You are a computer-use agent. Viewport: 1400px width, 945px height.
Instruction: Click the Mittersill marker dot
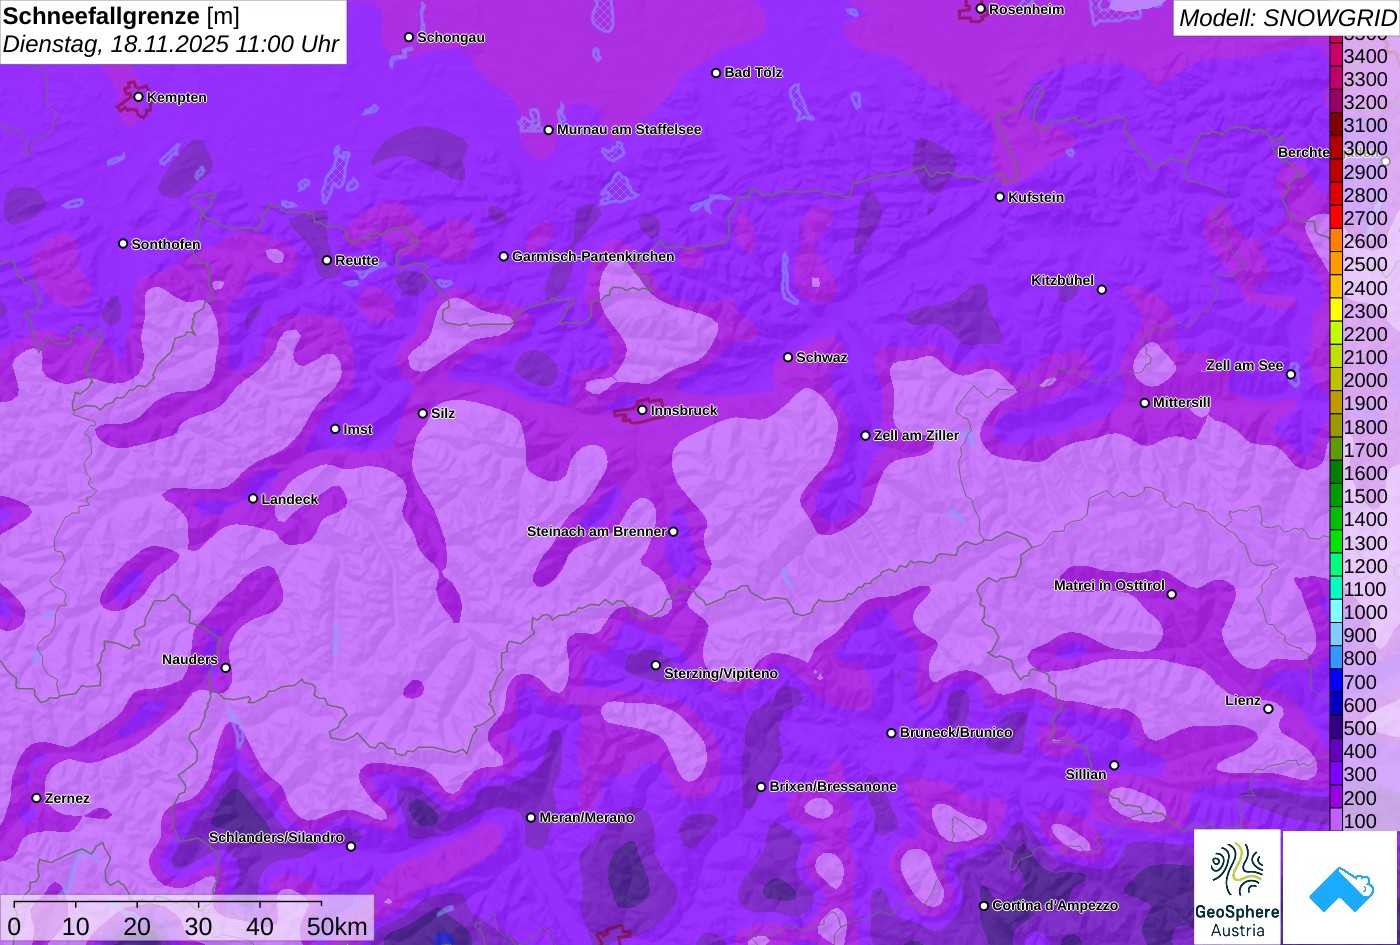click(1144, 403)
